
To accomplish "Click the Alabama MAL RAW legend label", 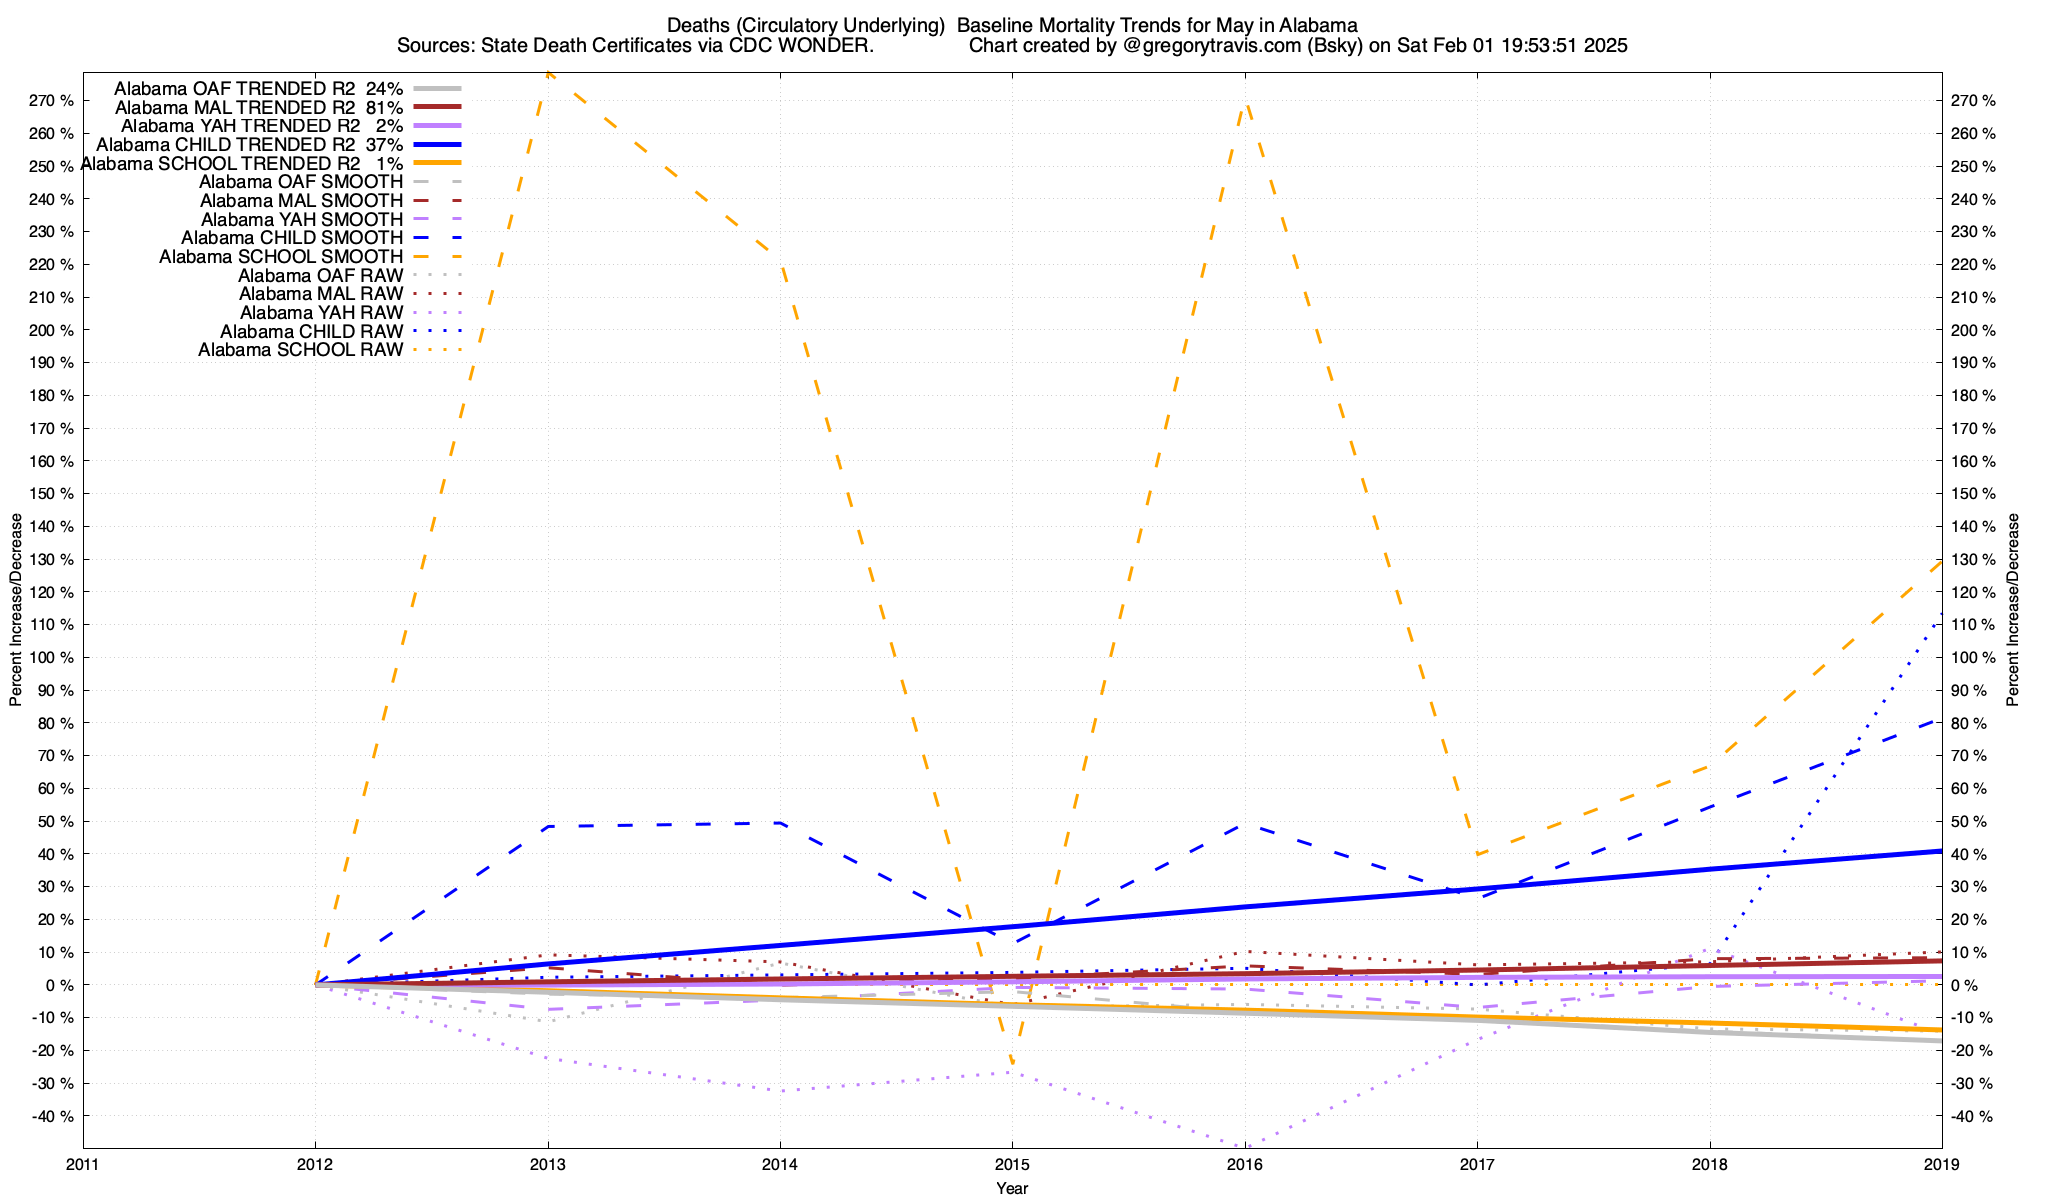I will (320, 294).
